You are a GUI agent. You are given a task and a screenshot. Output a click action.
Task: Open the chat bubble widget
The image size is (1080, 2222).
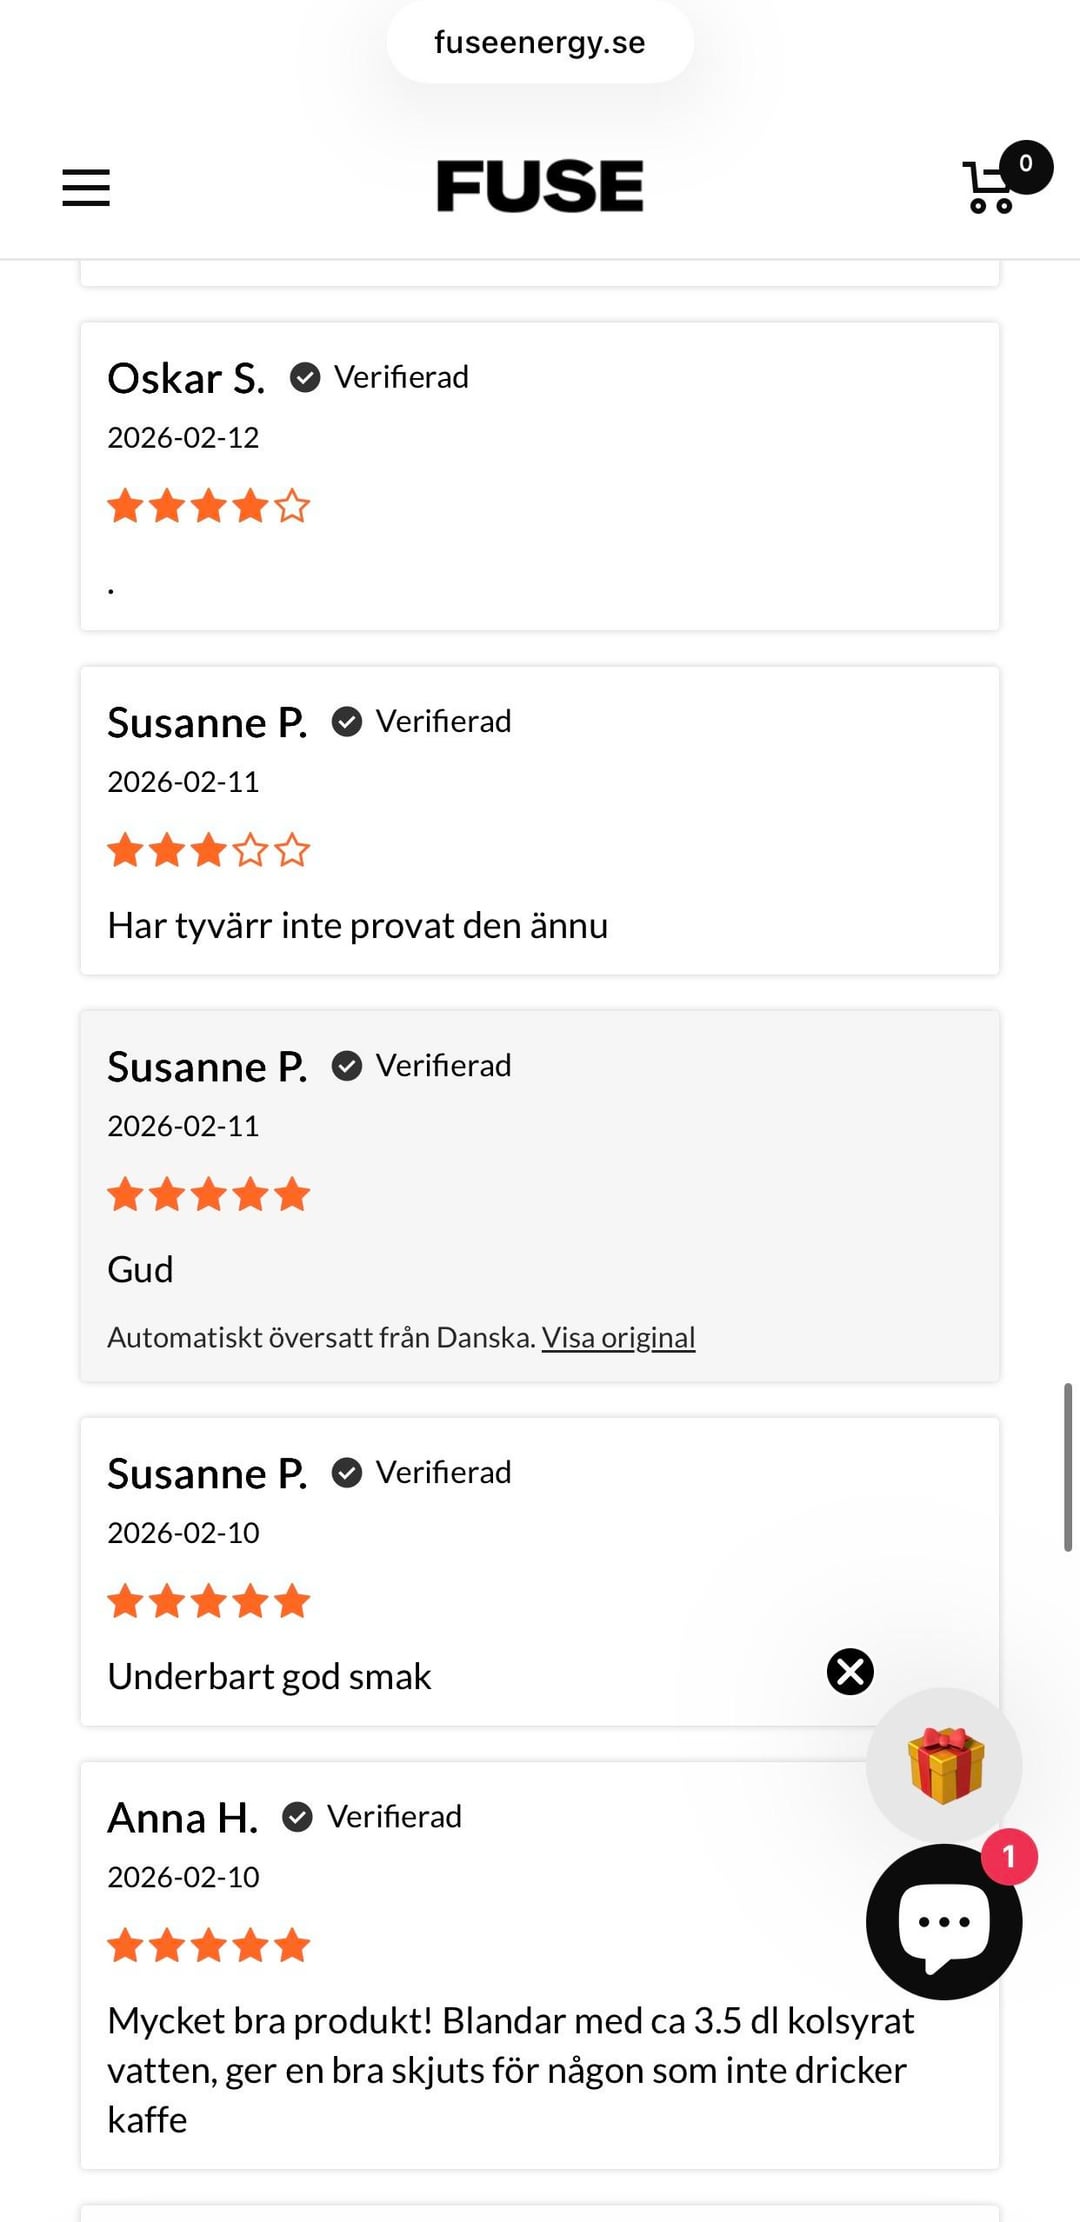[943, 1922]
